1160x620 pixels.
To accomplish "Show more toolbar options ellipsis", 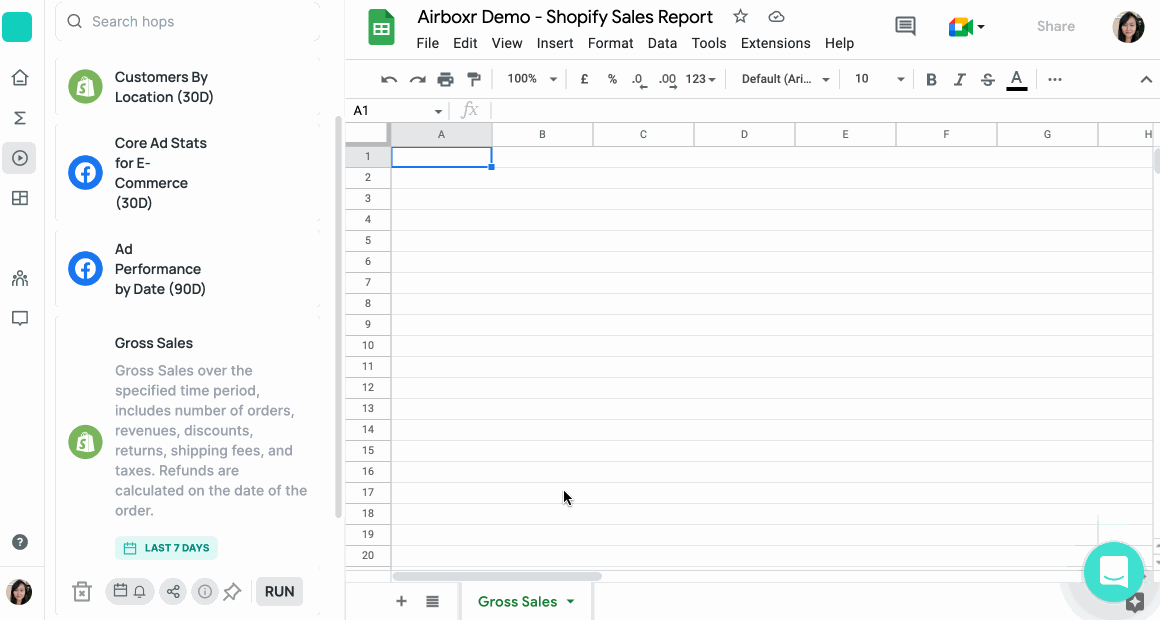I will pyautogui.click(x=1055, y=79).
